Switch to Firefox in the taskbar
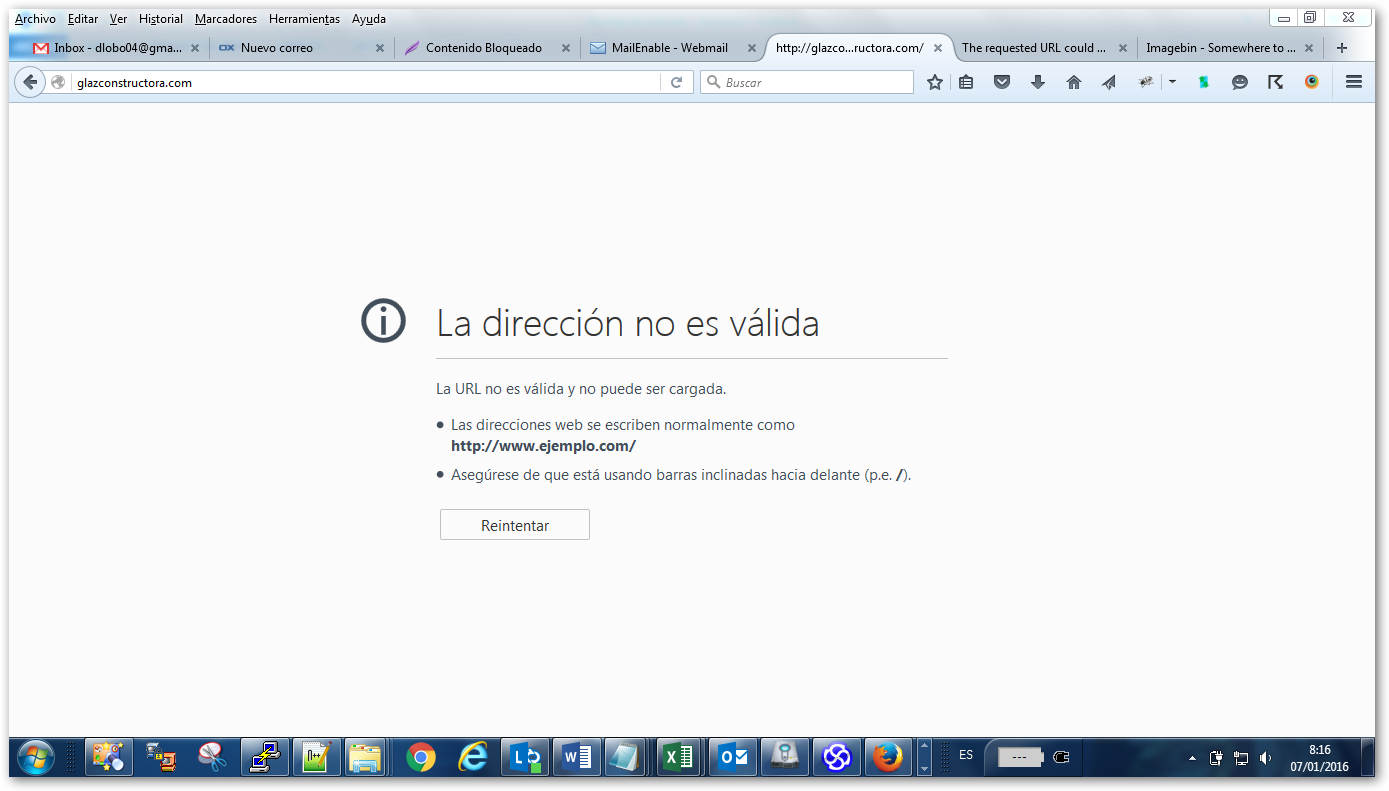This screenshot has width=1389, height=791. 887,758
